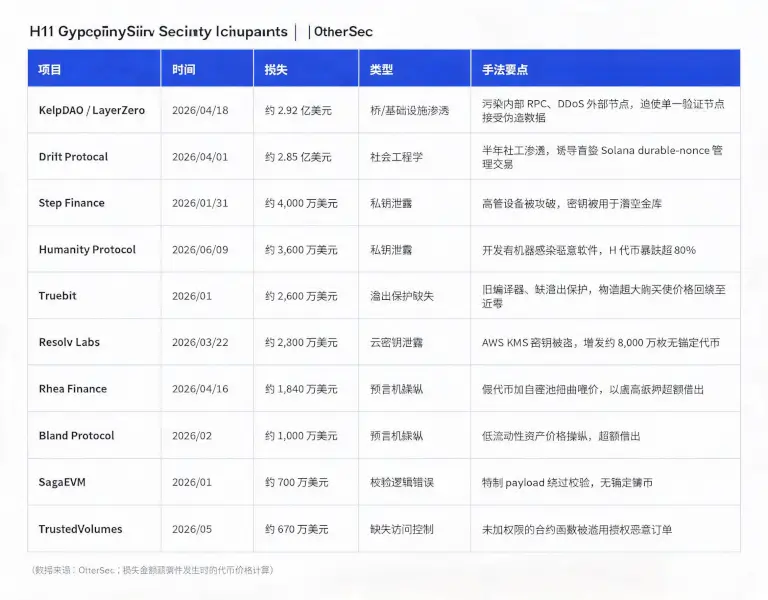Click the Step Finance project name
This screenshot has width=768, height=600.
pos(72,203)
